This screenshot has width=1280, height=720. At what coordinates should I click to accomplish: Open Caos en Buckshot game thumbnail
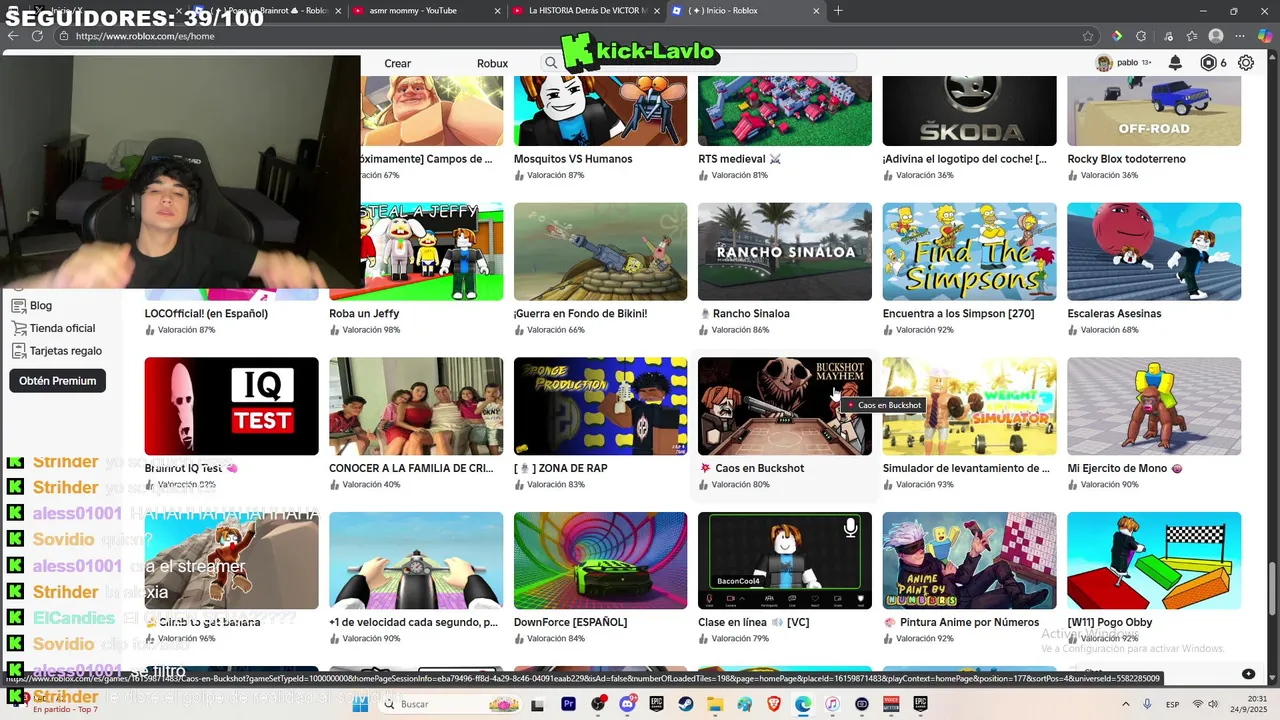(x=785, y=406)
